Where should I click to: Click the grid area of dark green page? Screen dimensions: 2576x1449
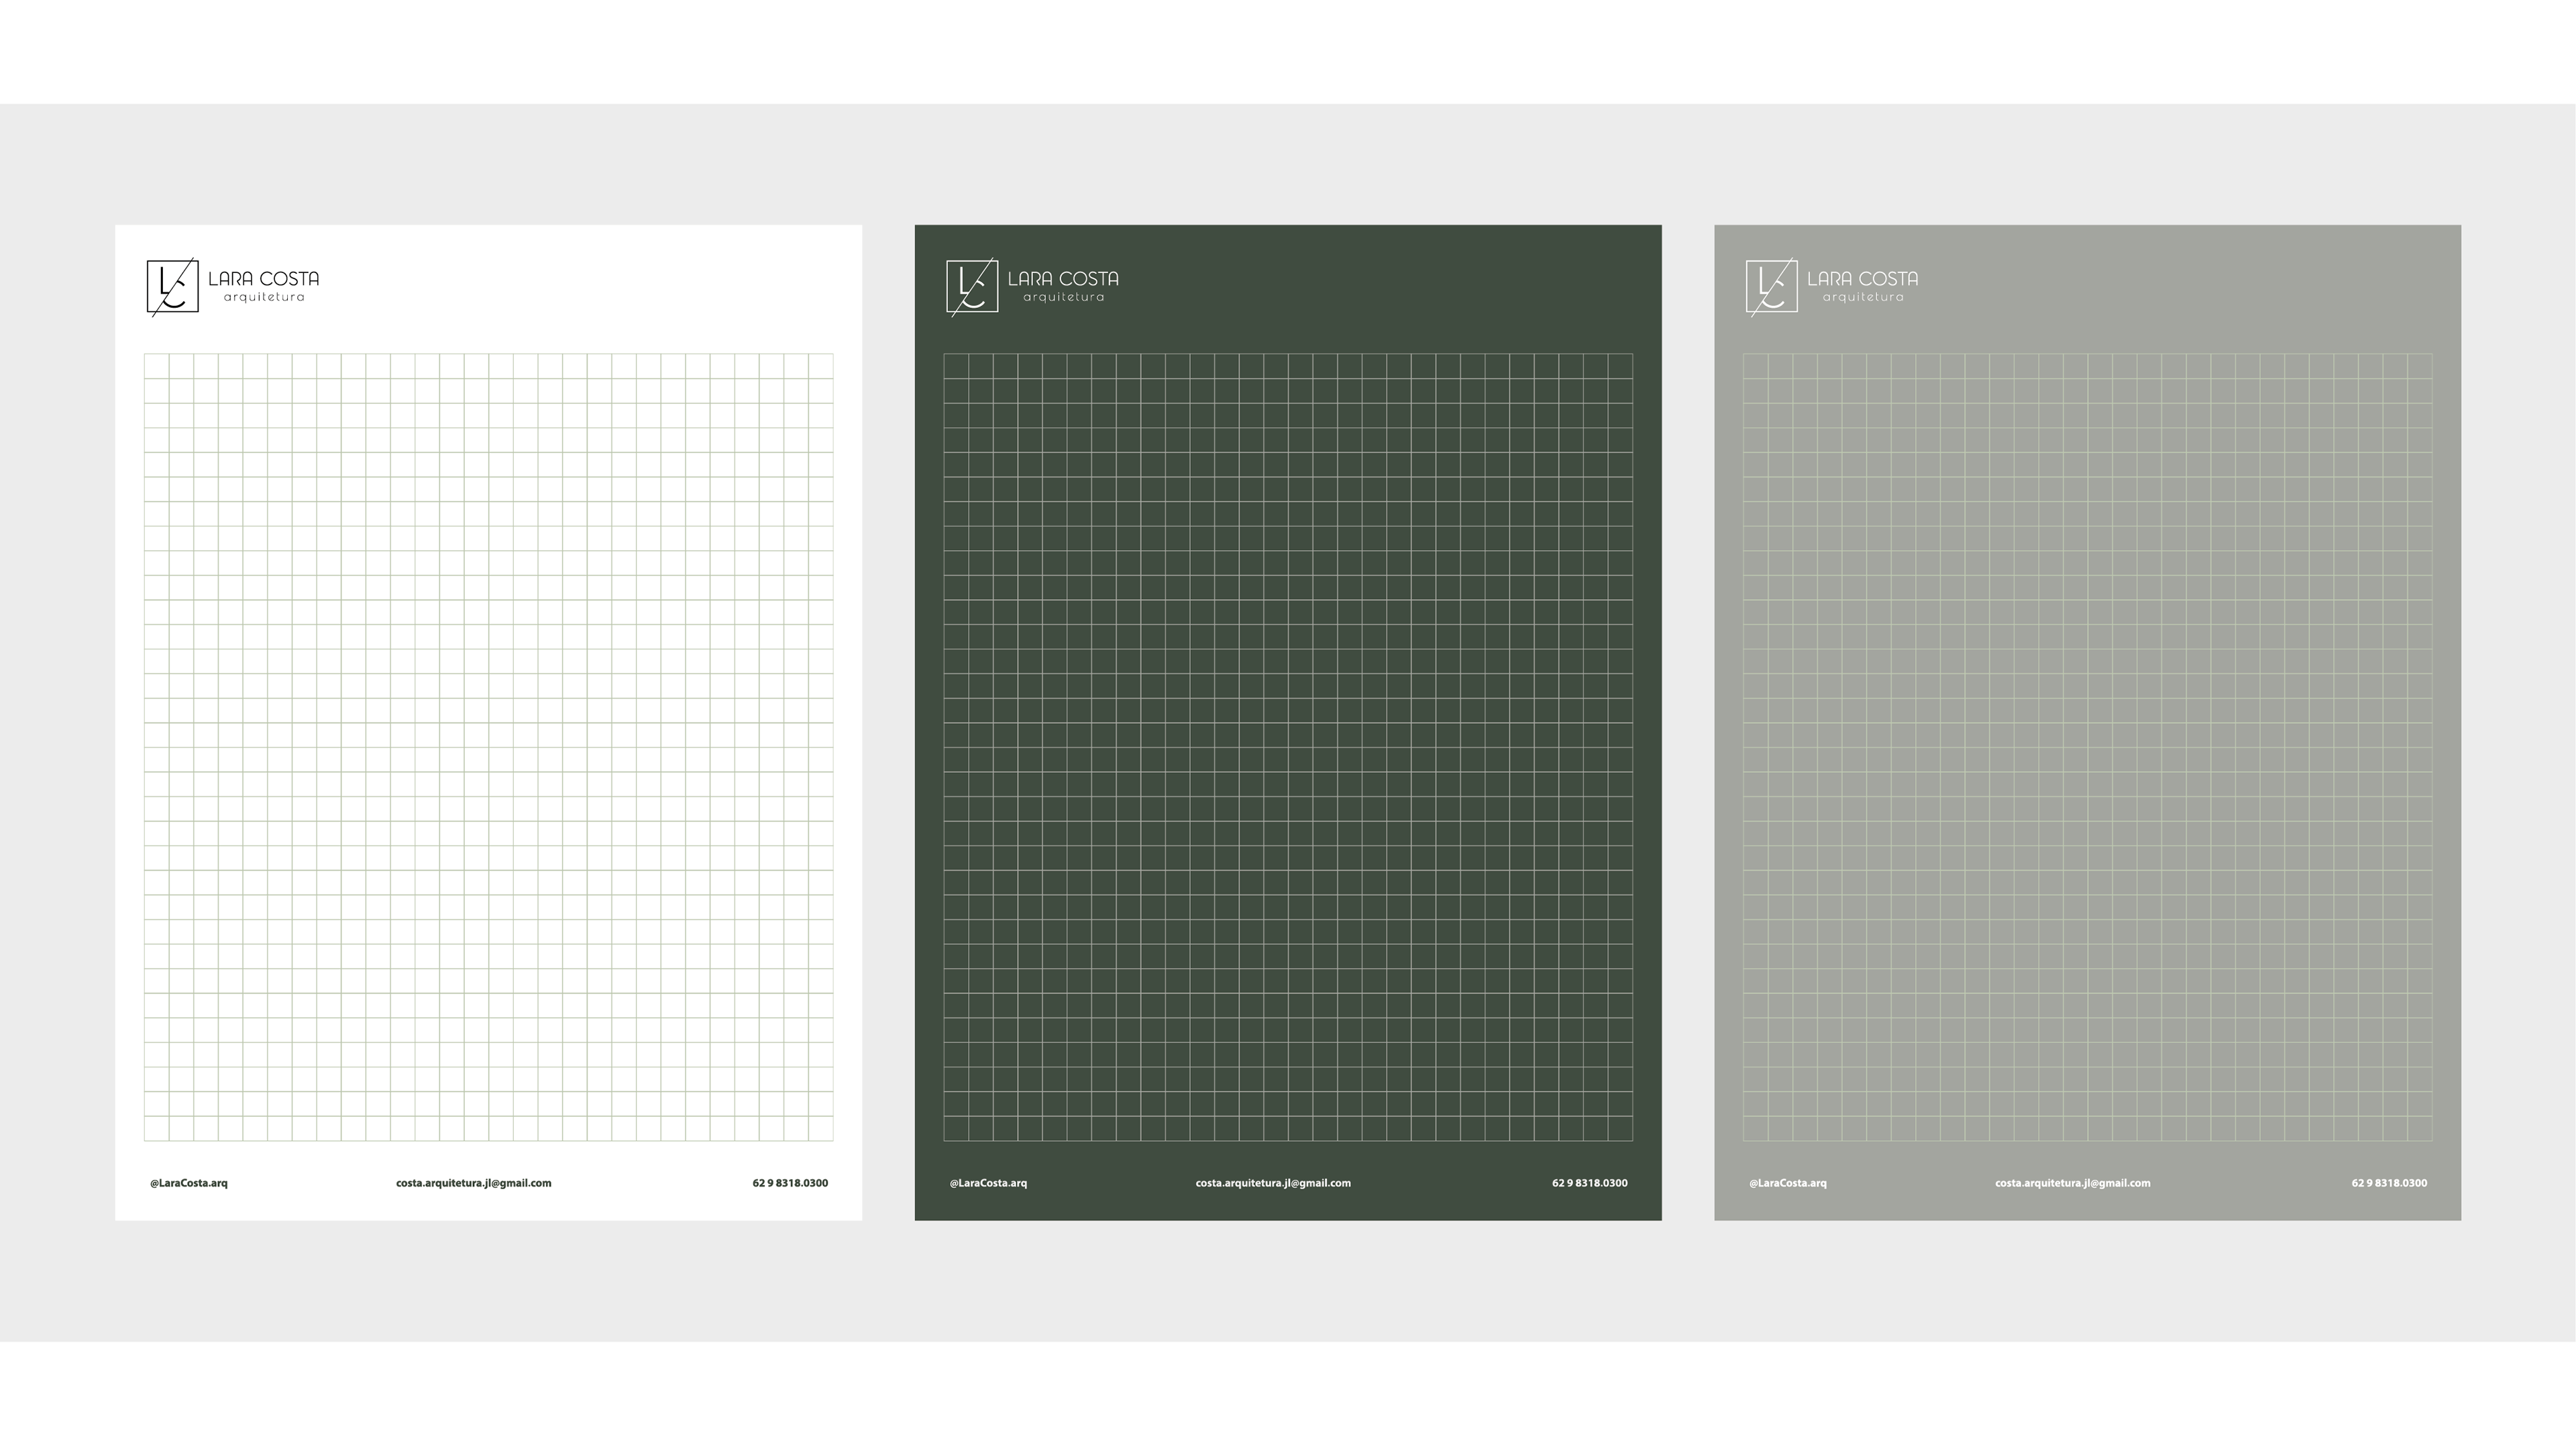pos(1288,746)
